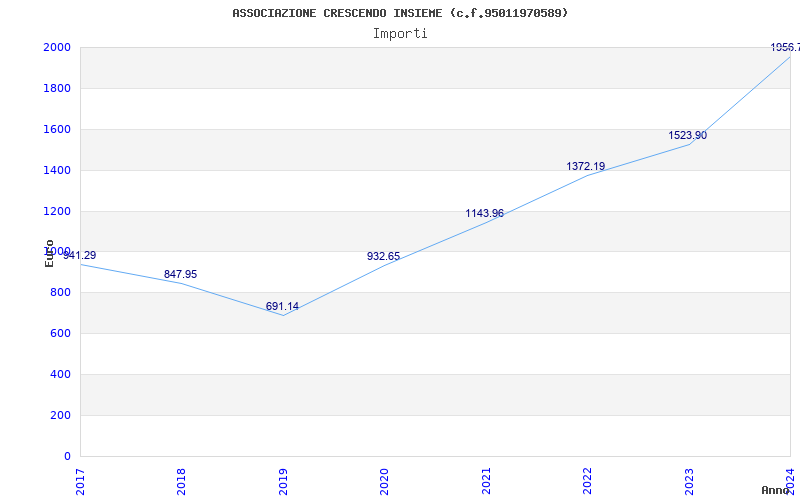
Task: Select the 1143.96 data label
Action: coord(484,213)
